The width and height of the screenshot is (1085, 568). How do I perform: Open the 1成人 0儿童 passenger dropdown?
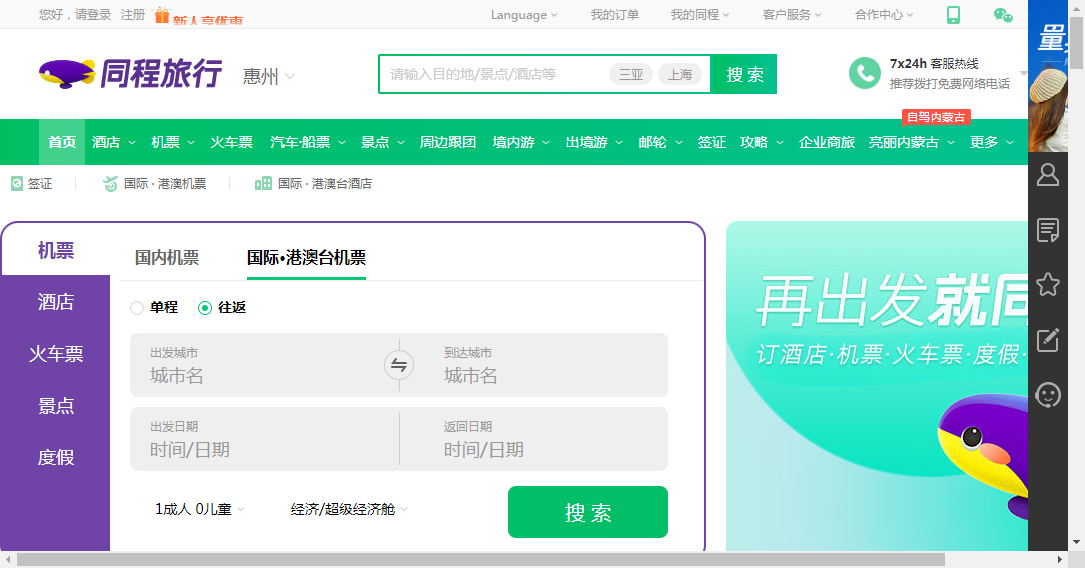[199, 510]
